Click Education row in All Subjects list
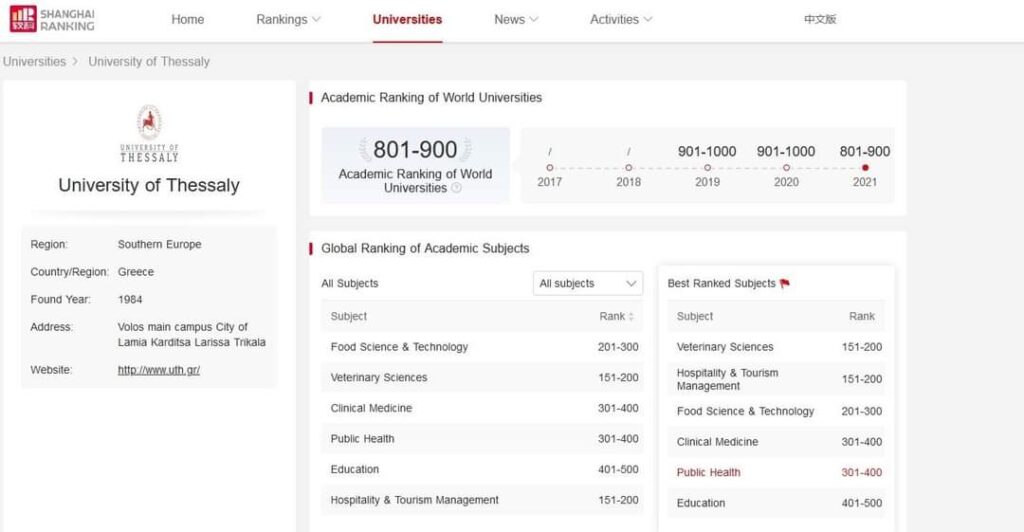 coord(482,470)
